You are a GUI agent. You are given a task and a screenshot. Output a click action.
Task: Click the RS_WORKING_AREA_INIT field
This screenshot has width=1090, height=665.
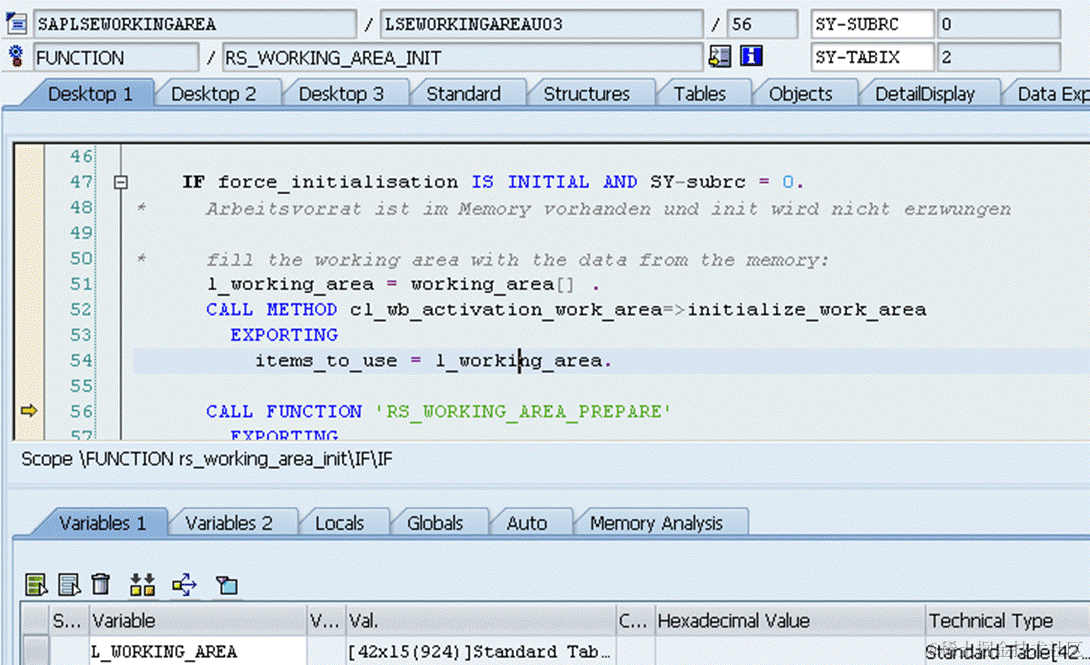[462, 57]
